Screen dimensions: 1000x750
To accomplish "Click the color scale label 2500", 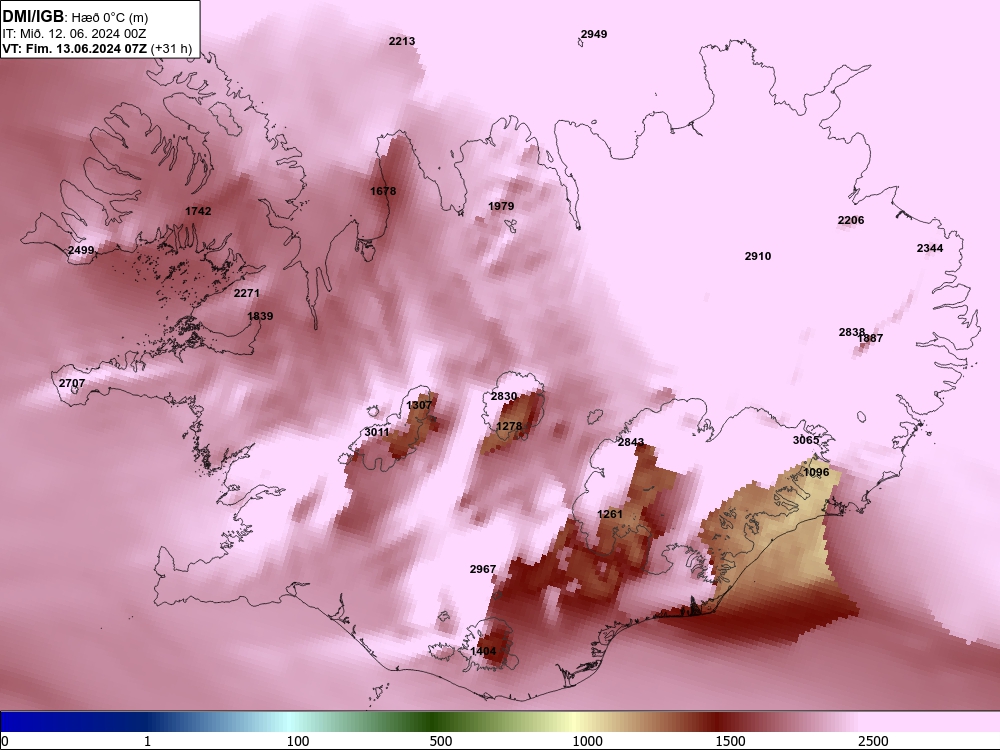I will point(873,741).
